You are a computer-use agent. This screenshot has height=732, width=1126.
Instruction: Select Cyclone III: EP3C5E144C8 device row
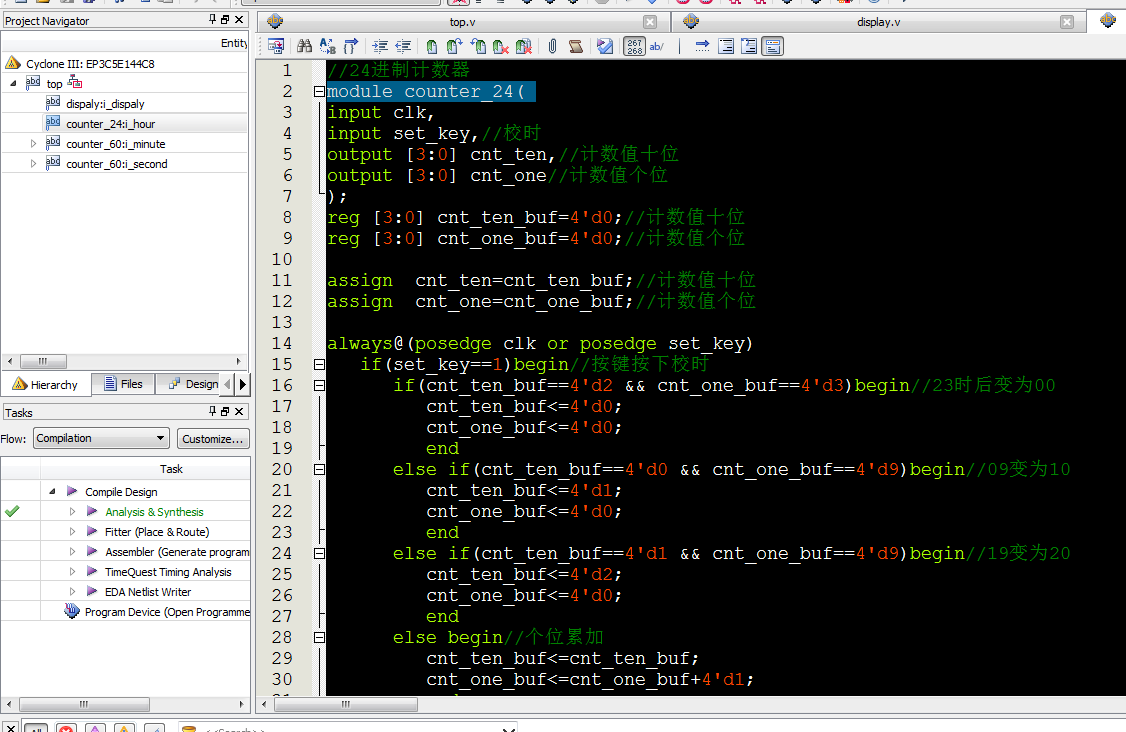click(x=90, y=64)
